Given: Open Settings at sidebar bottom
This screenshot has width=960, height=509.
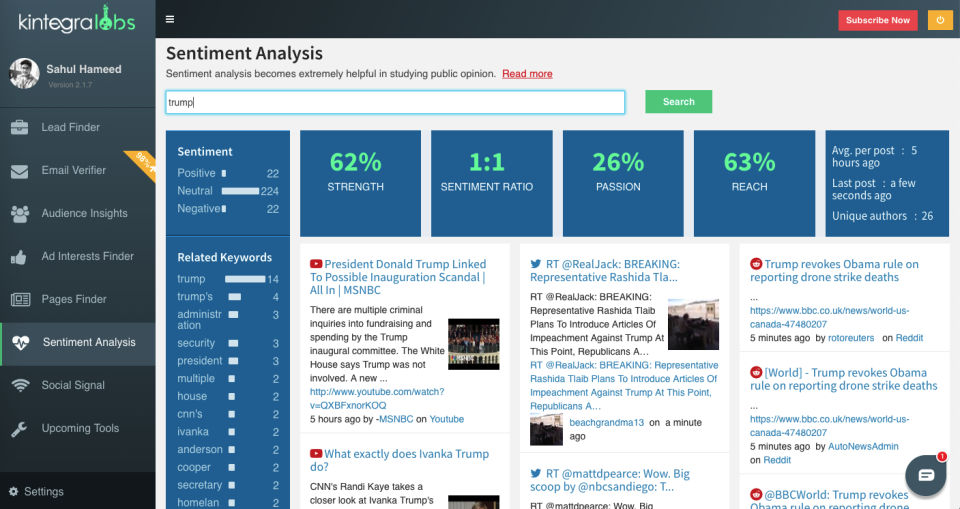Looking at the screenshot, I should (x=77, y=491).
